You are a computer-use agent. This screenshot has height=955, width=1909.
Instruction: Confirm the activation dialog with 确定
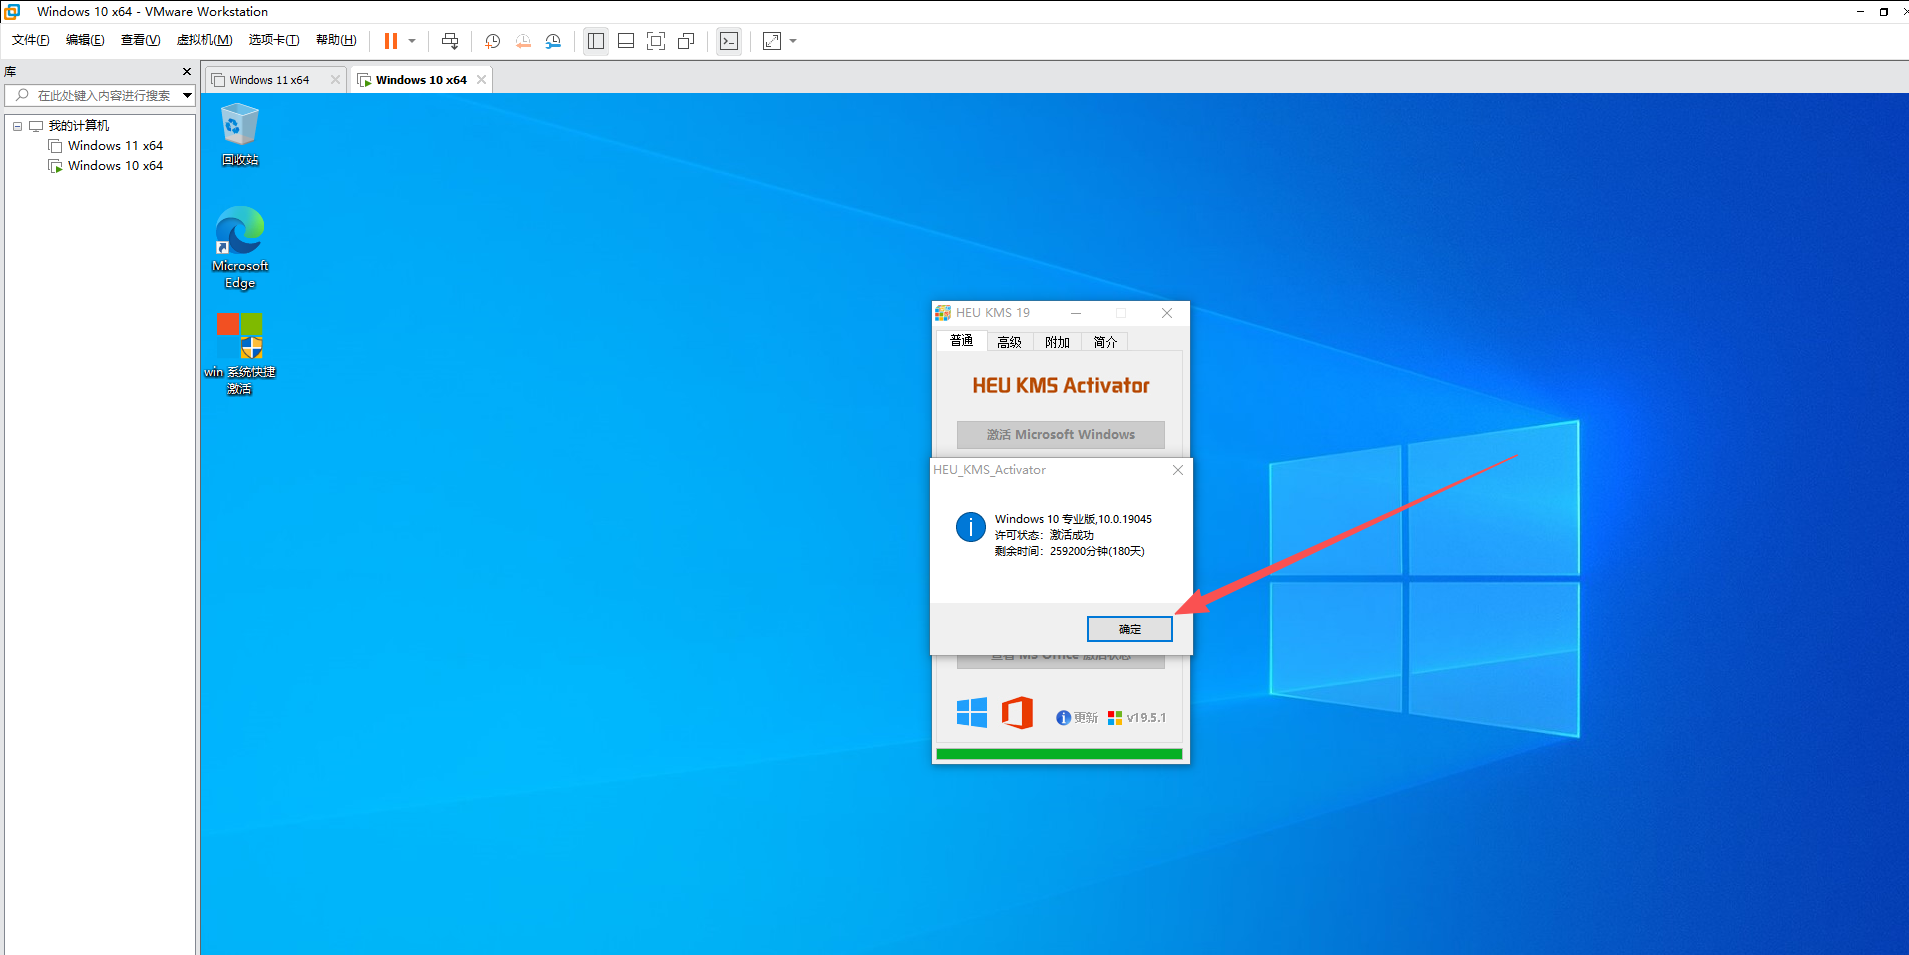[x=1130, y=629]
